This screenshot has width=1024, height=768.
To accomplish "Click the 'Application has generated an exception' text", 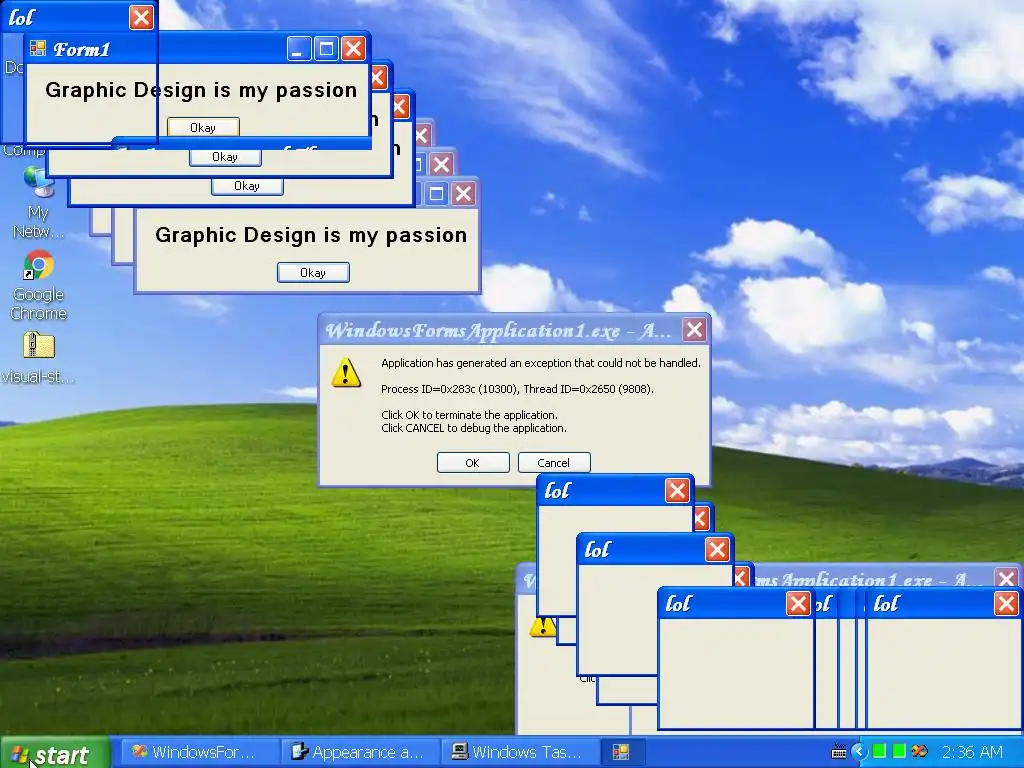I will [541, 363].
